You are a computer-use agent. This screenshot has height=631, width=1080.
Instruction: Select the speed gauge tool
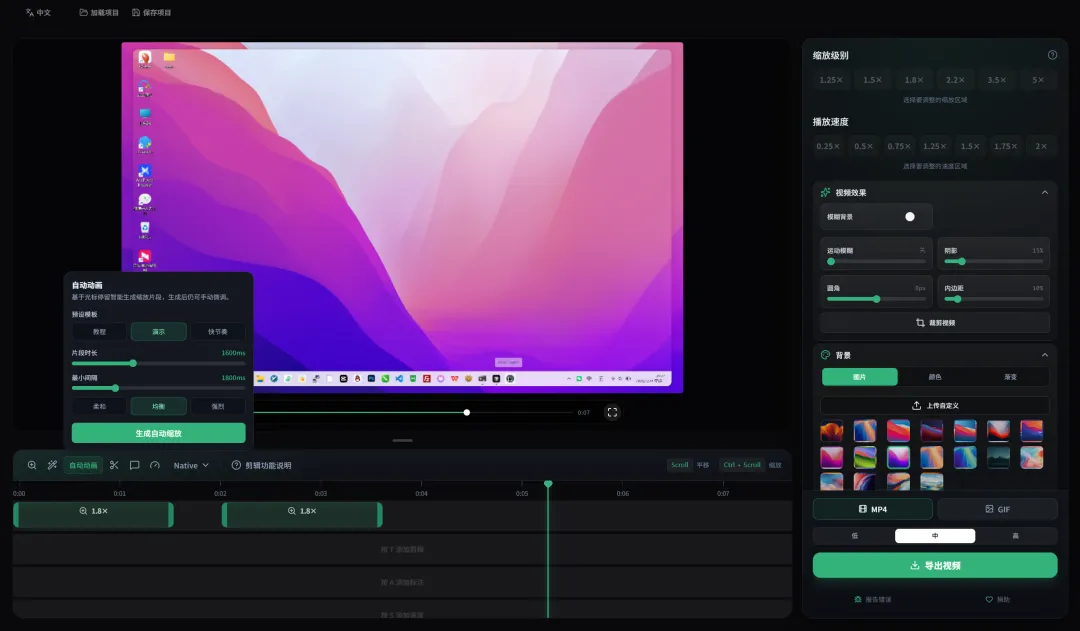pos(155,466)
